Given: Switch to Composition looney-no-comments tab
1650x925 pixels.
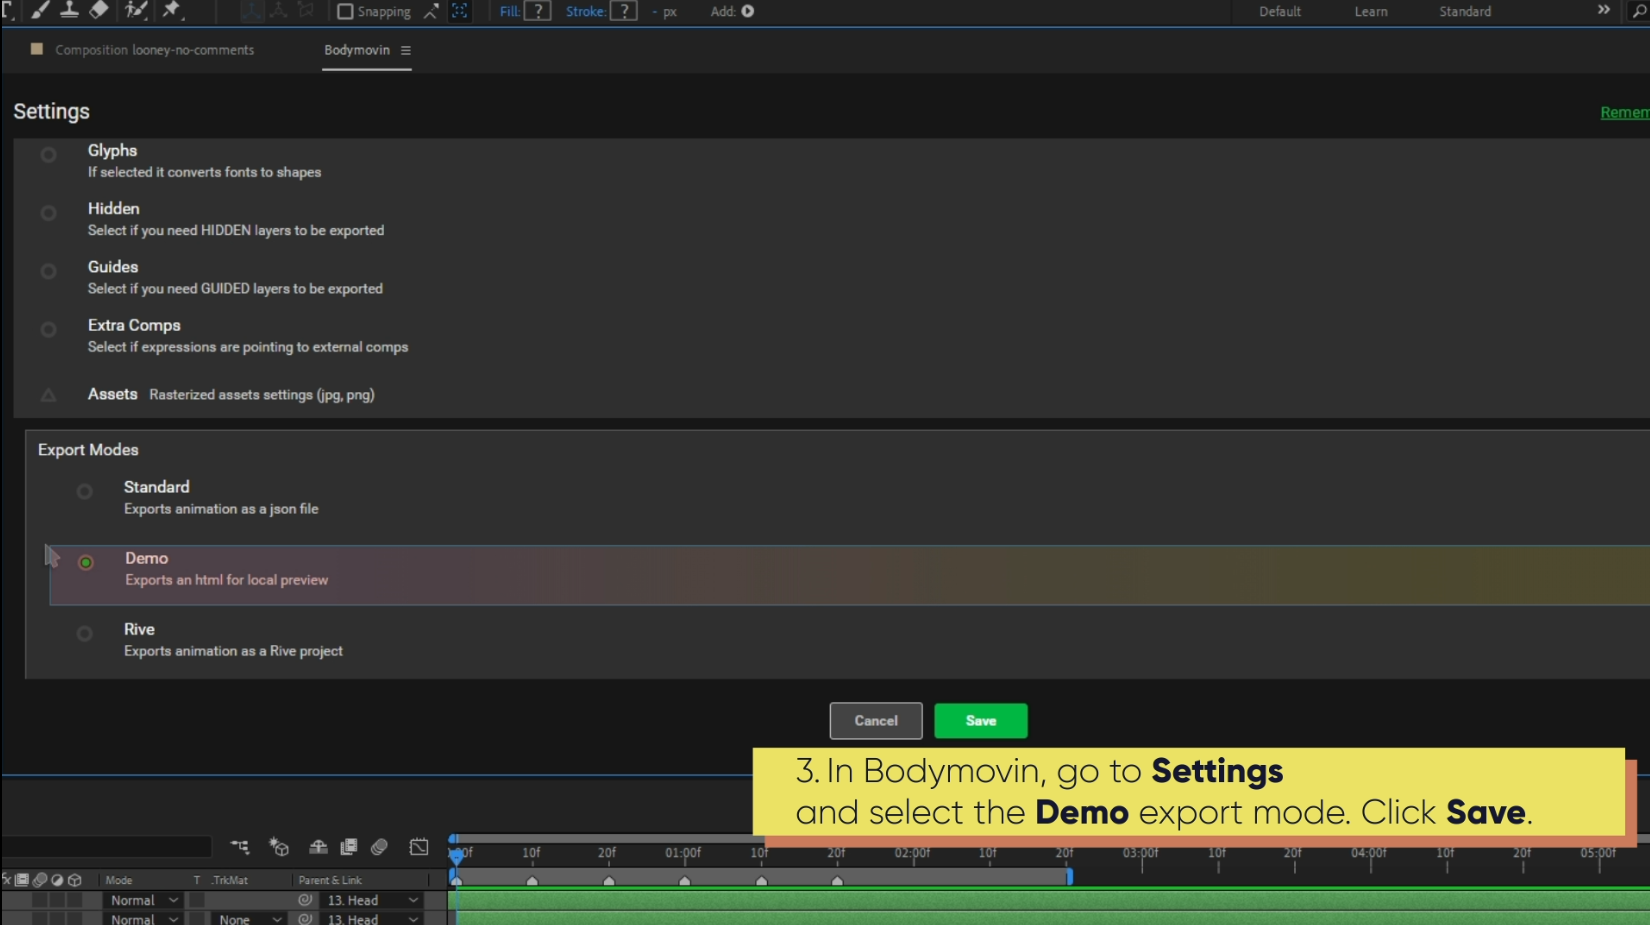Looking at the screenshot, I should (154, 50).
